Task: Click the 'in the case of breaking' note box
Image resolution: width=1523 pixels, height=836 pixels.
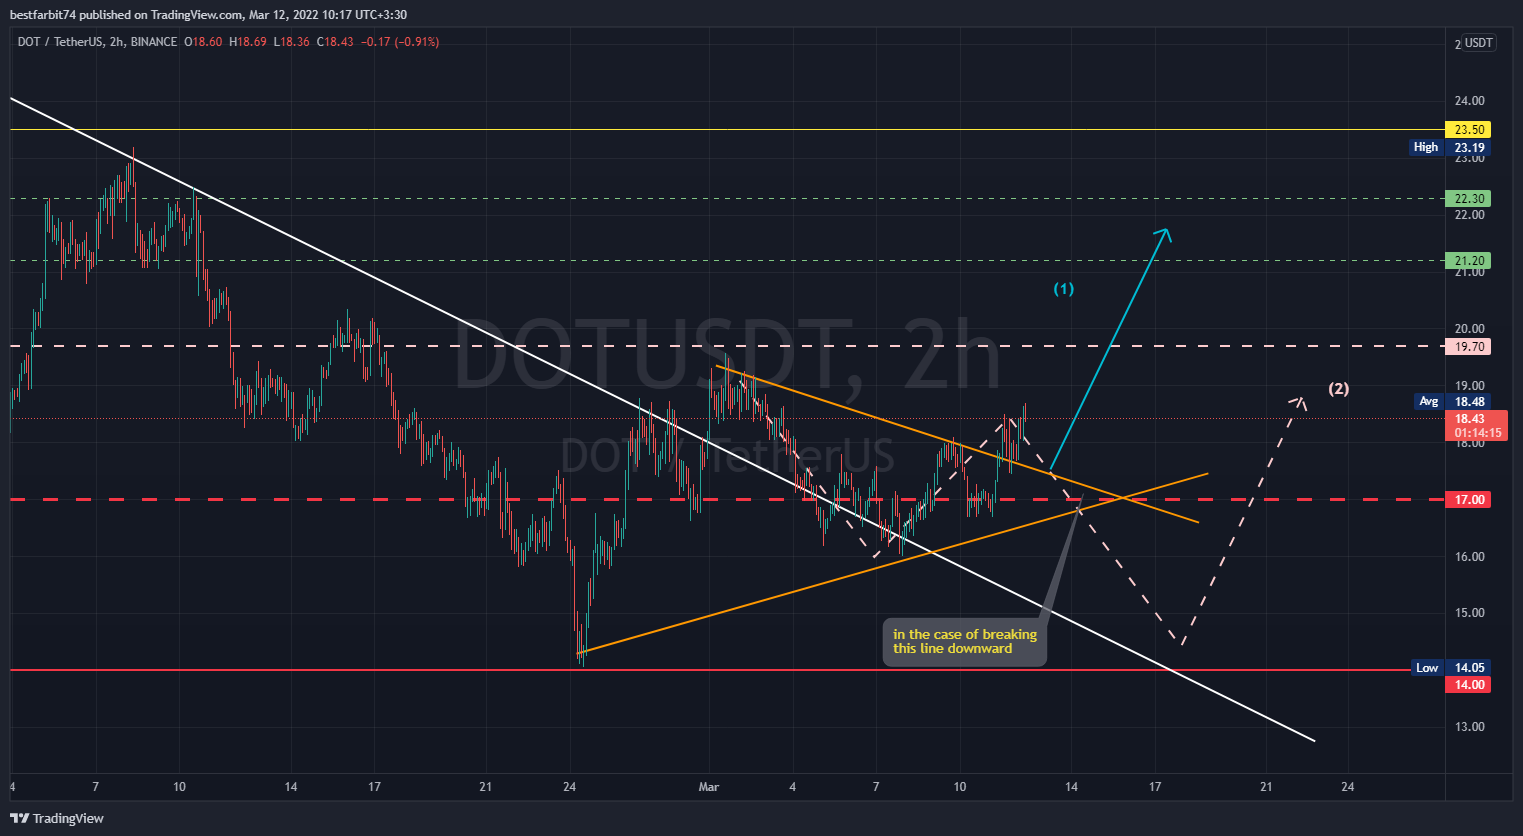Action: tap(964, 642)
